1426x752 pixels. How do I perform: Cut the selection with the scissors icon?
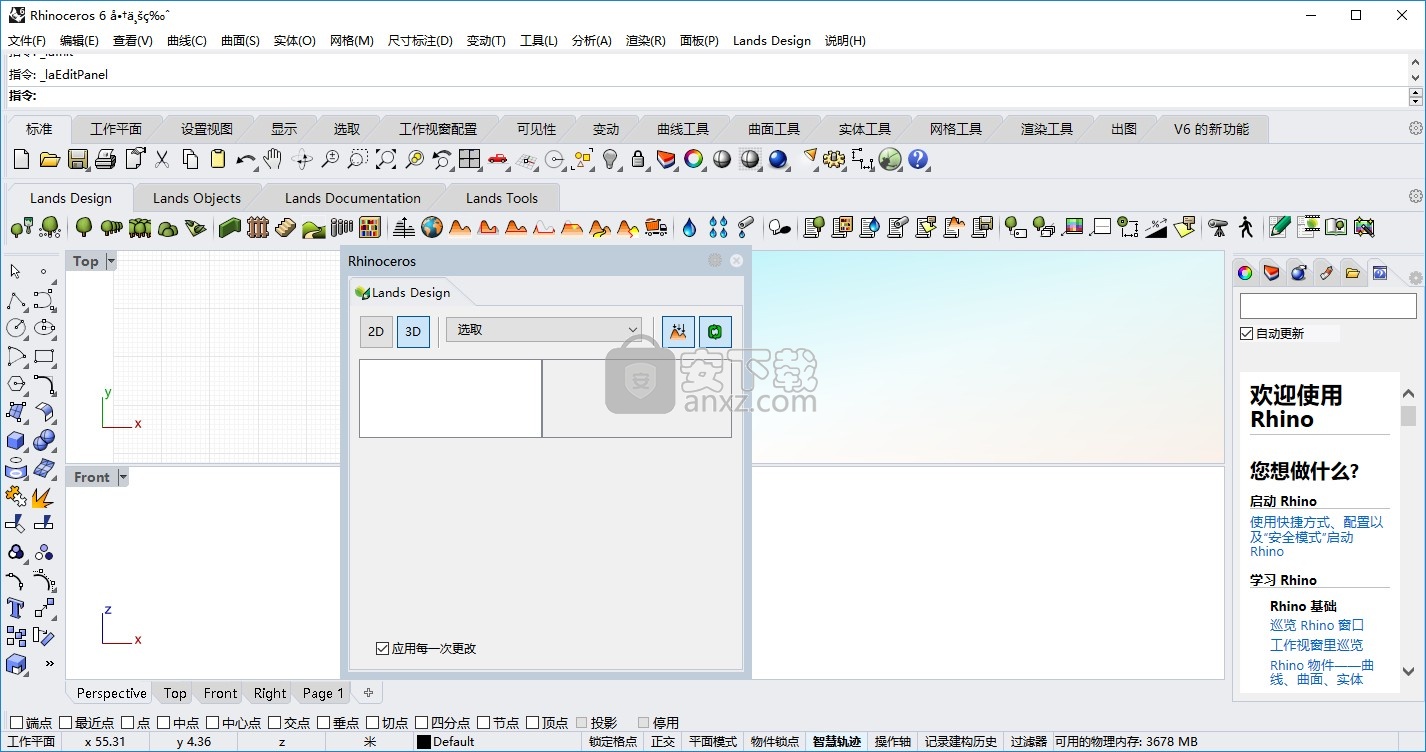162,159
